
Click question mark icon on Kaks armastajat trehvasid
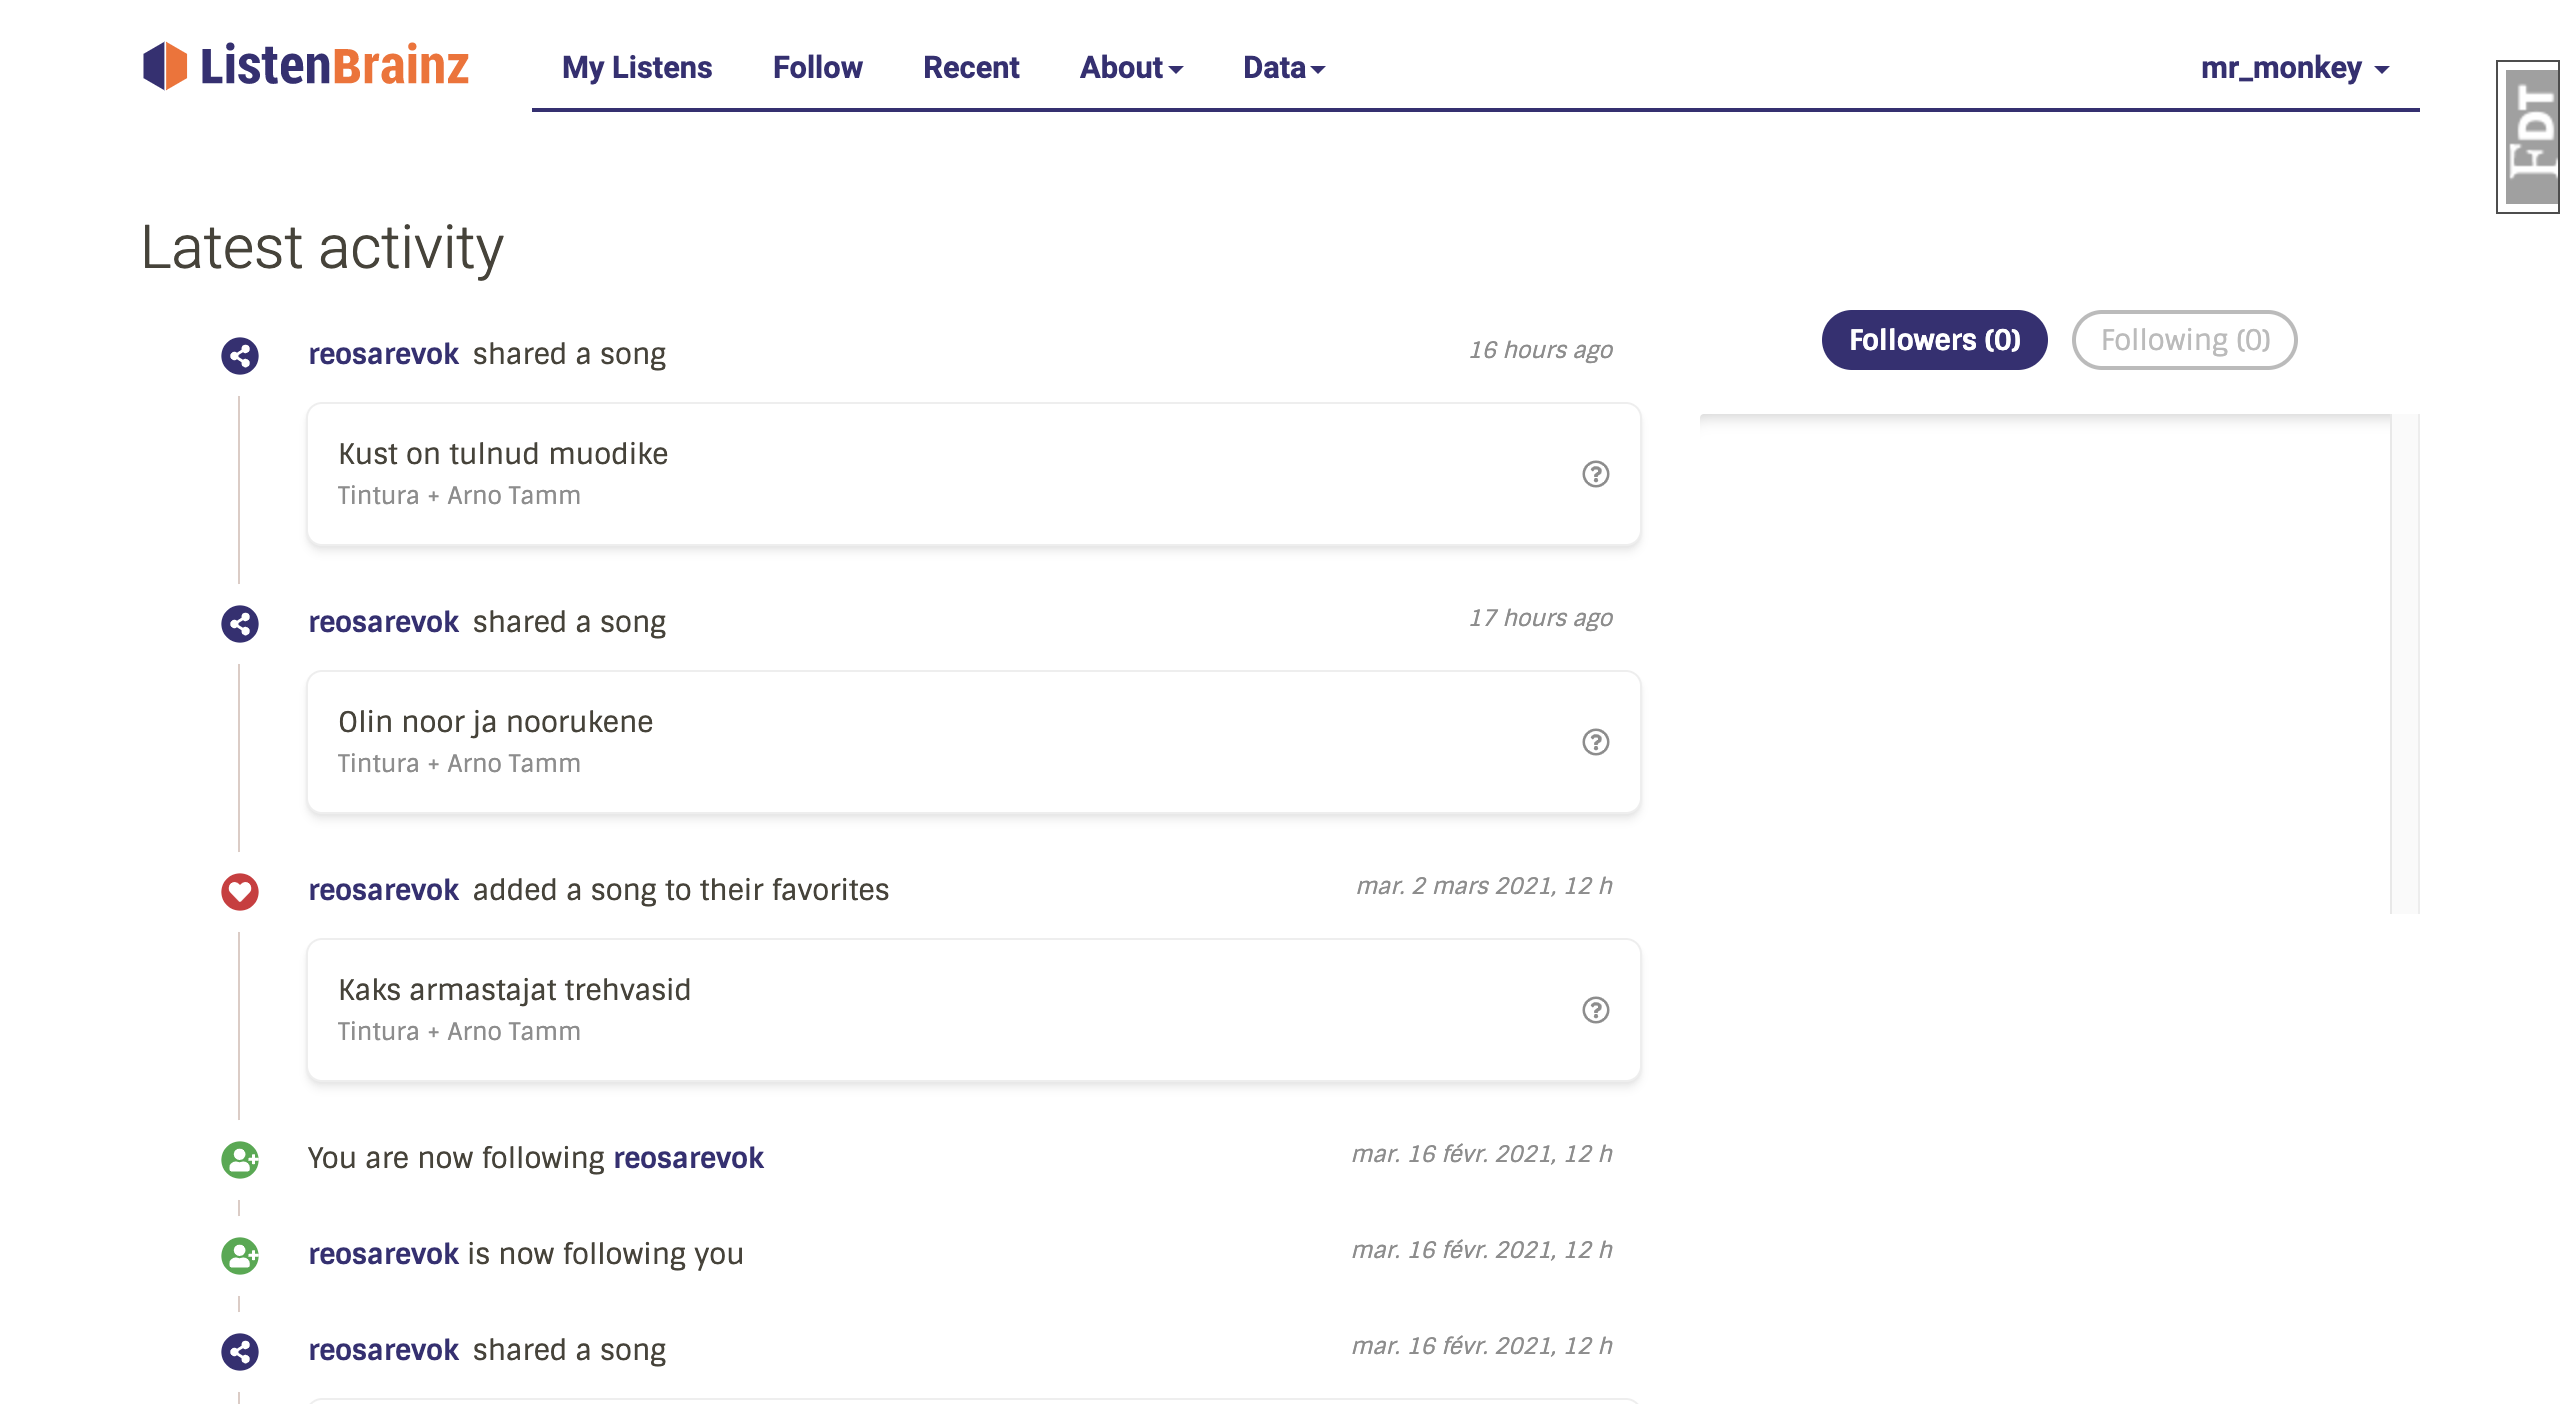tap(1595, 1010)
